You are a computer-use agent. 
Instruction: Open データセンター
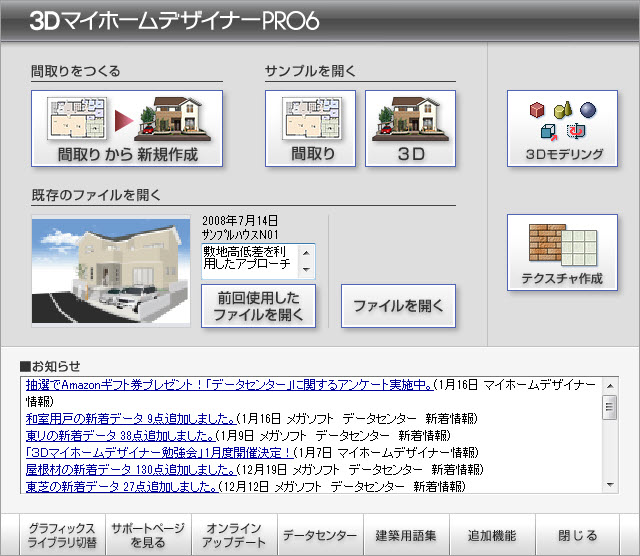click(x=320, y=535)
